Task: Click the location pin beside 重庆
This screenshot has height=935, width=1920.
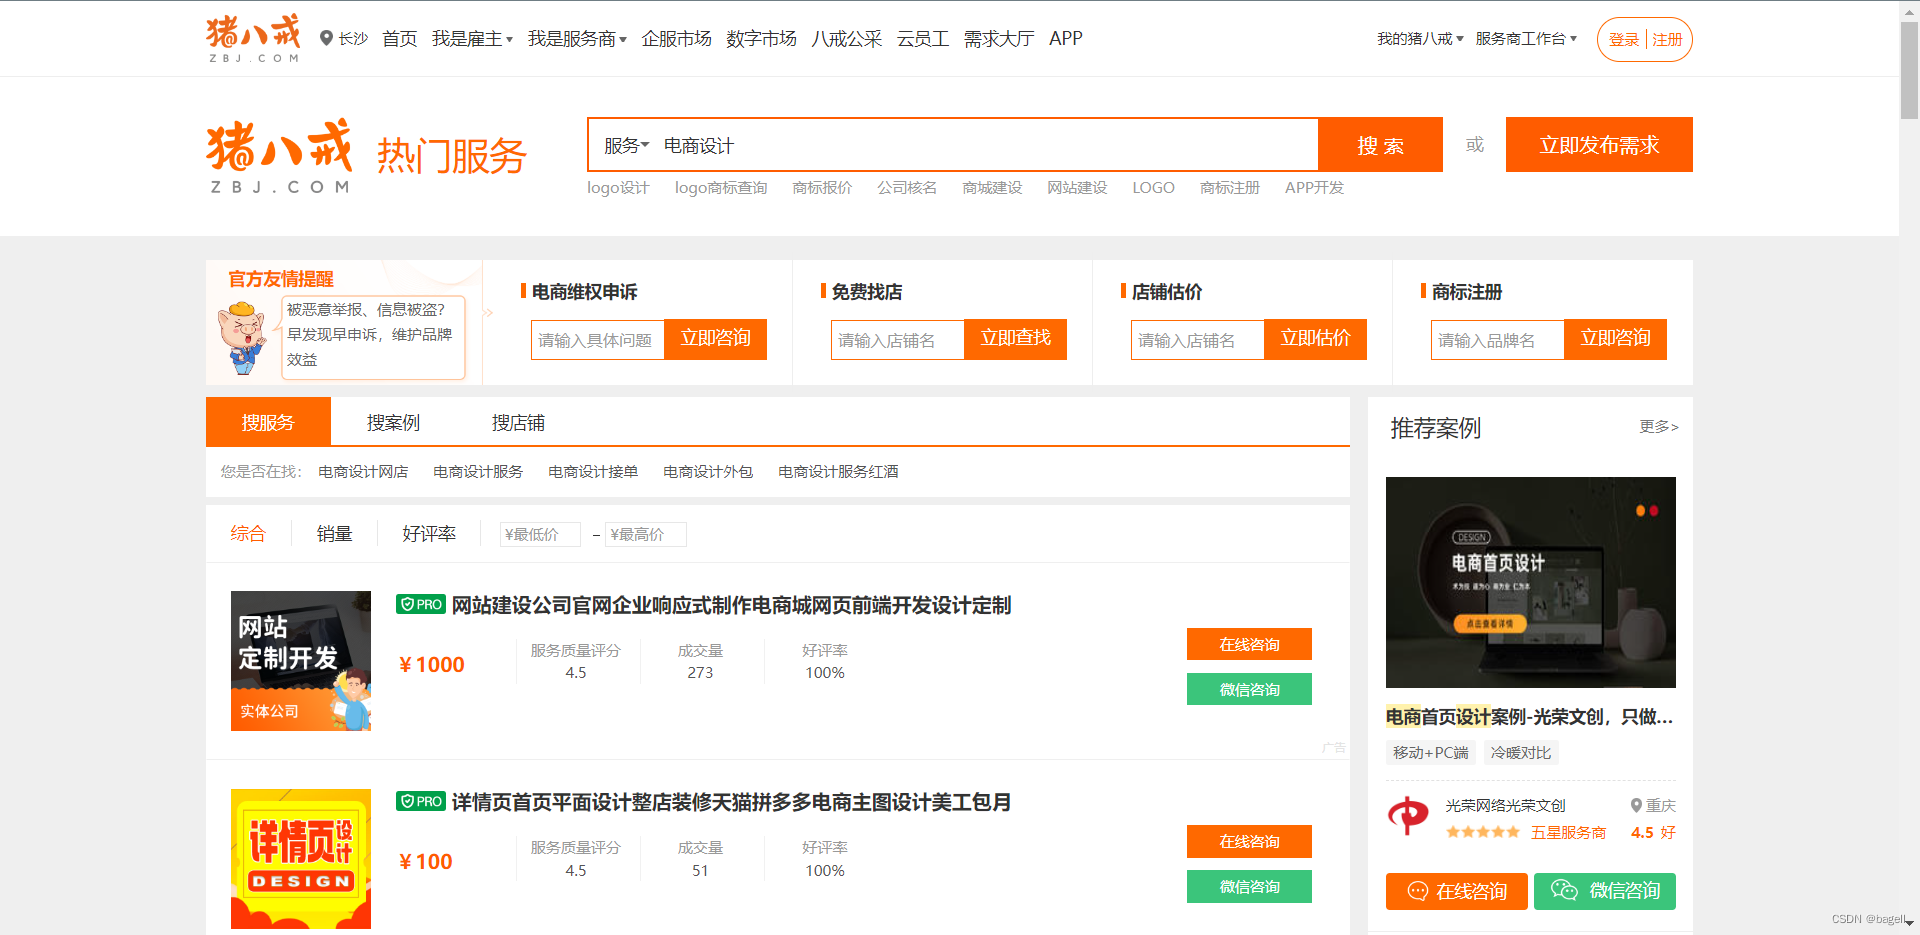Action: pos(1636,805)
